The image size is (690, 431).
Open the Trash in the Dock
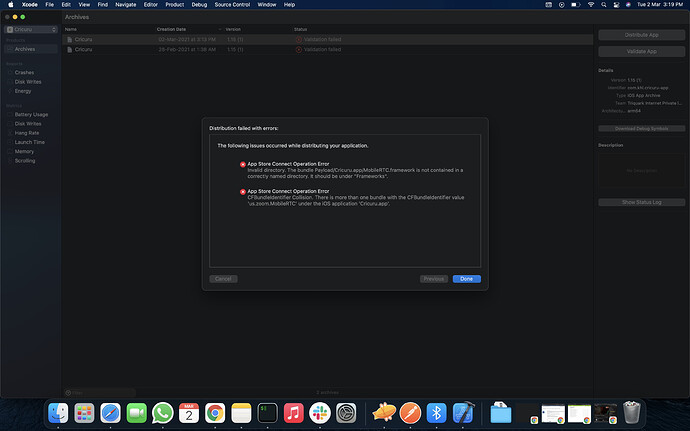(x=631, y=412)
